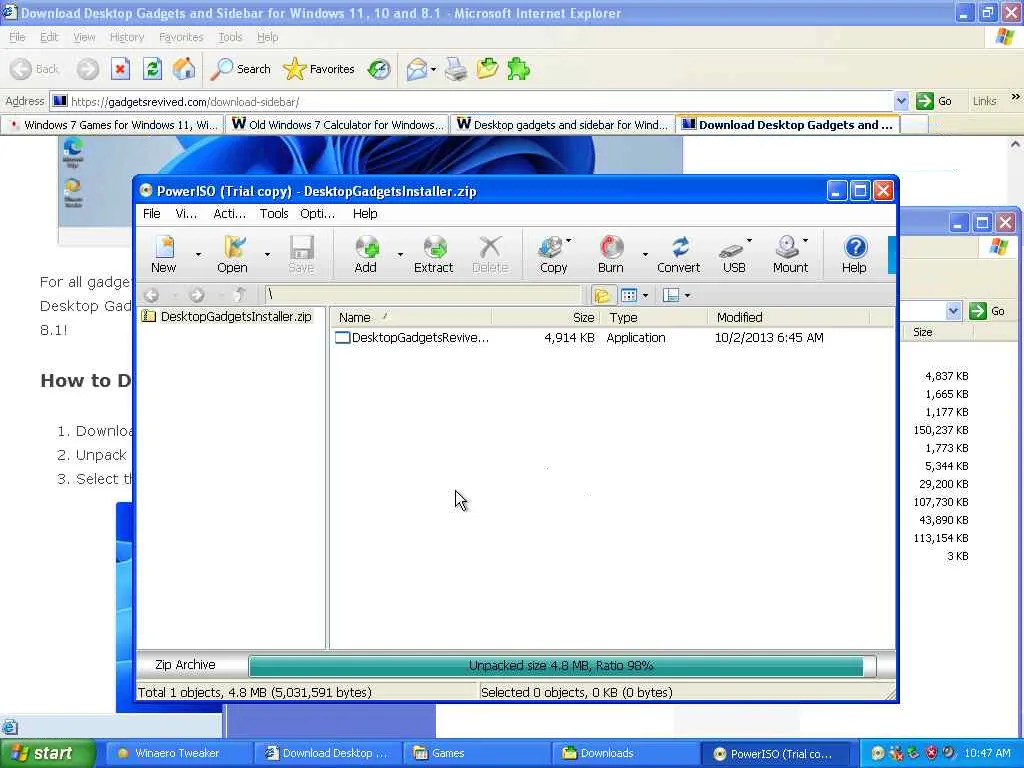The image size is (1024, 768).
Task: Click the Extract icon in PowerISO
Action: point(434,255)
